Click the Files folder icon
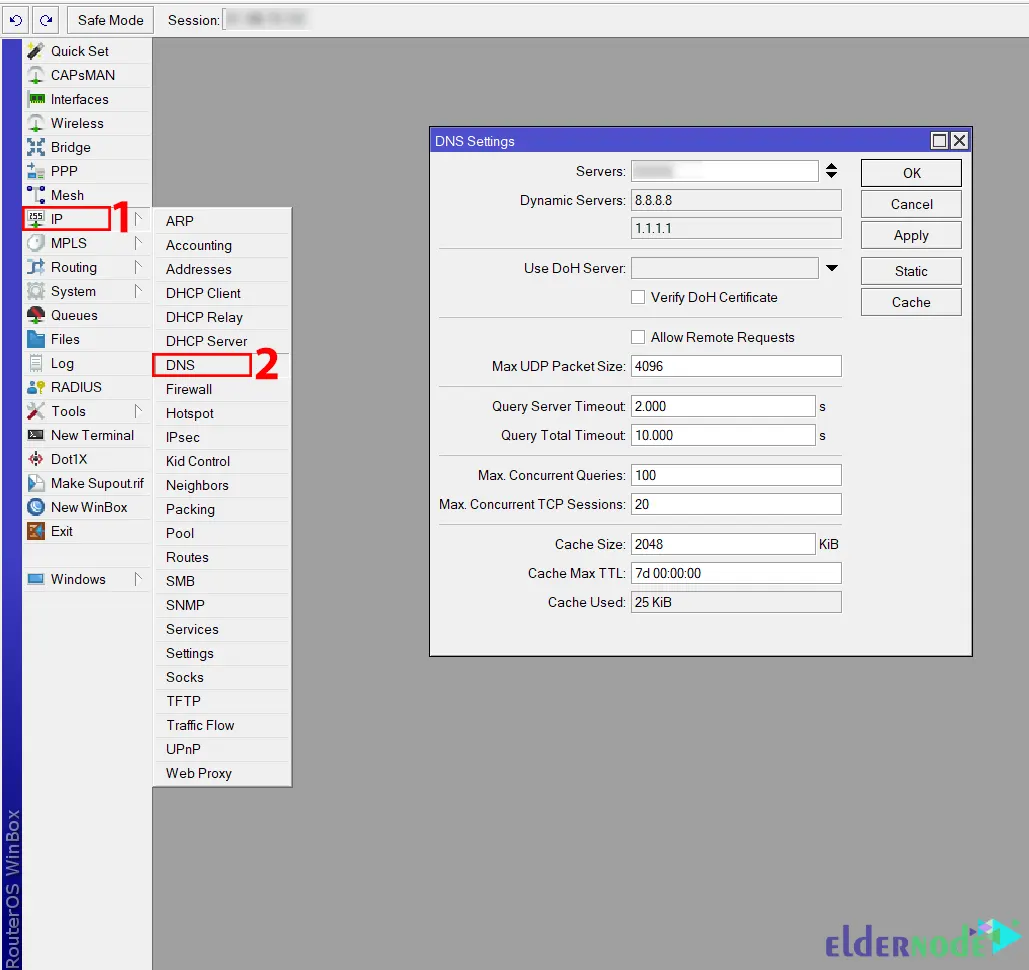Screen dimensions: 1029x970 (36, 339)
